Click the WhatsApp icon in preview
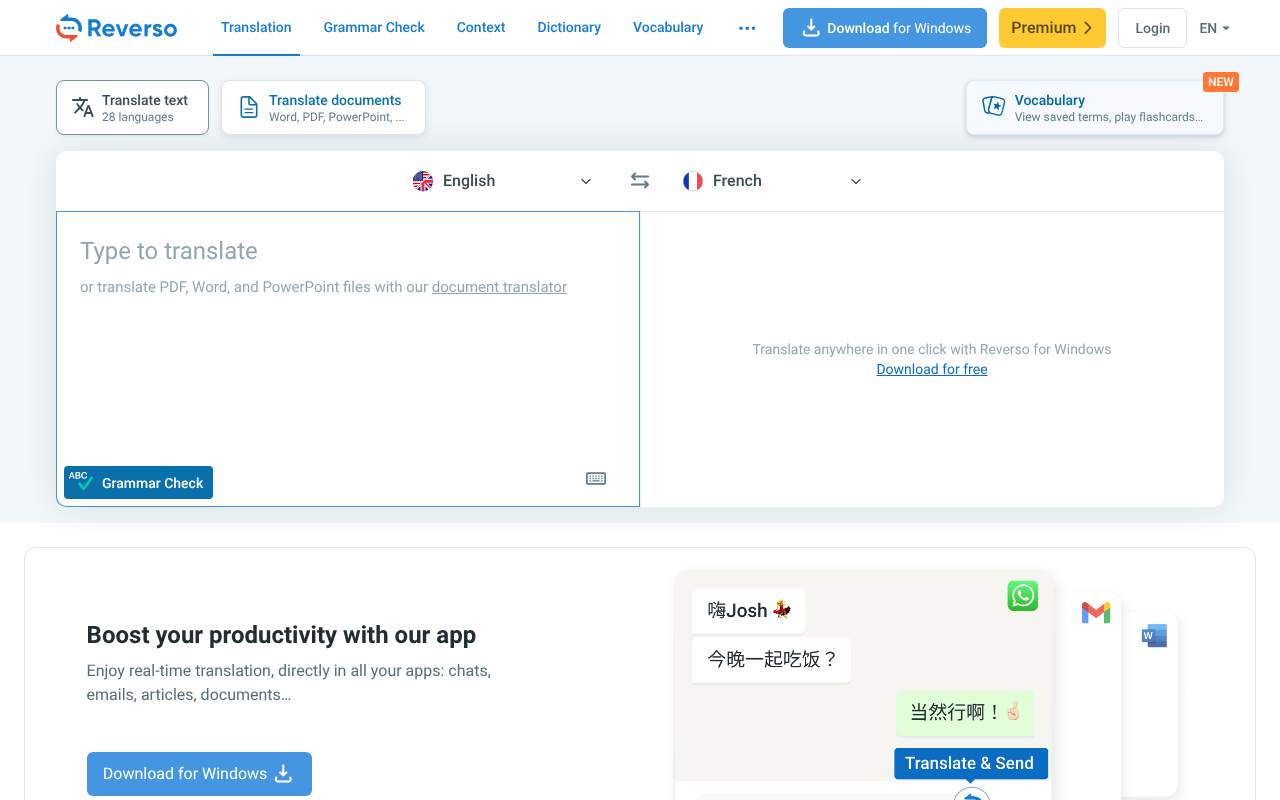The height and width of the screenshot is (800, 1280). pyautogui.click(x=1022, y=596)
